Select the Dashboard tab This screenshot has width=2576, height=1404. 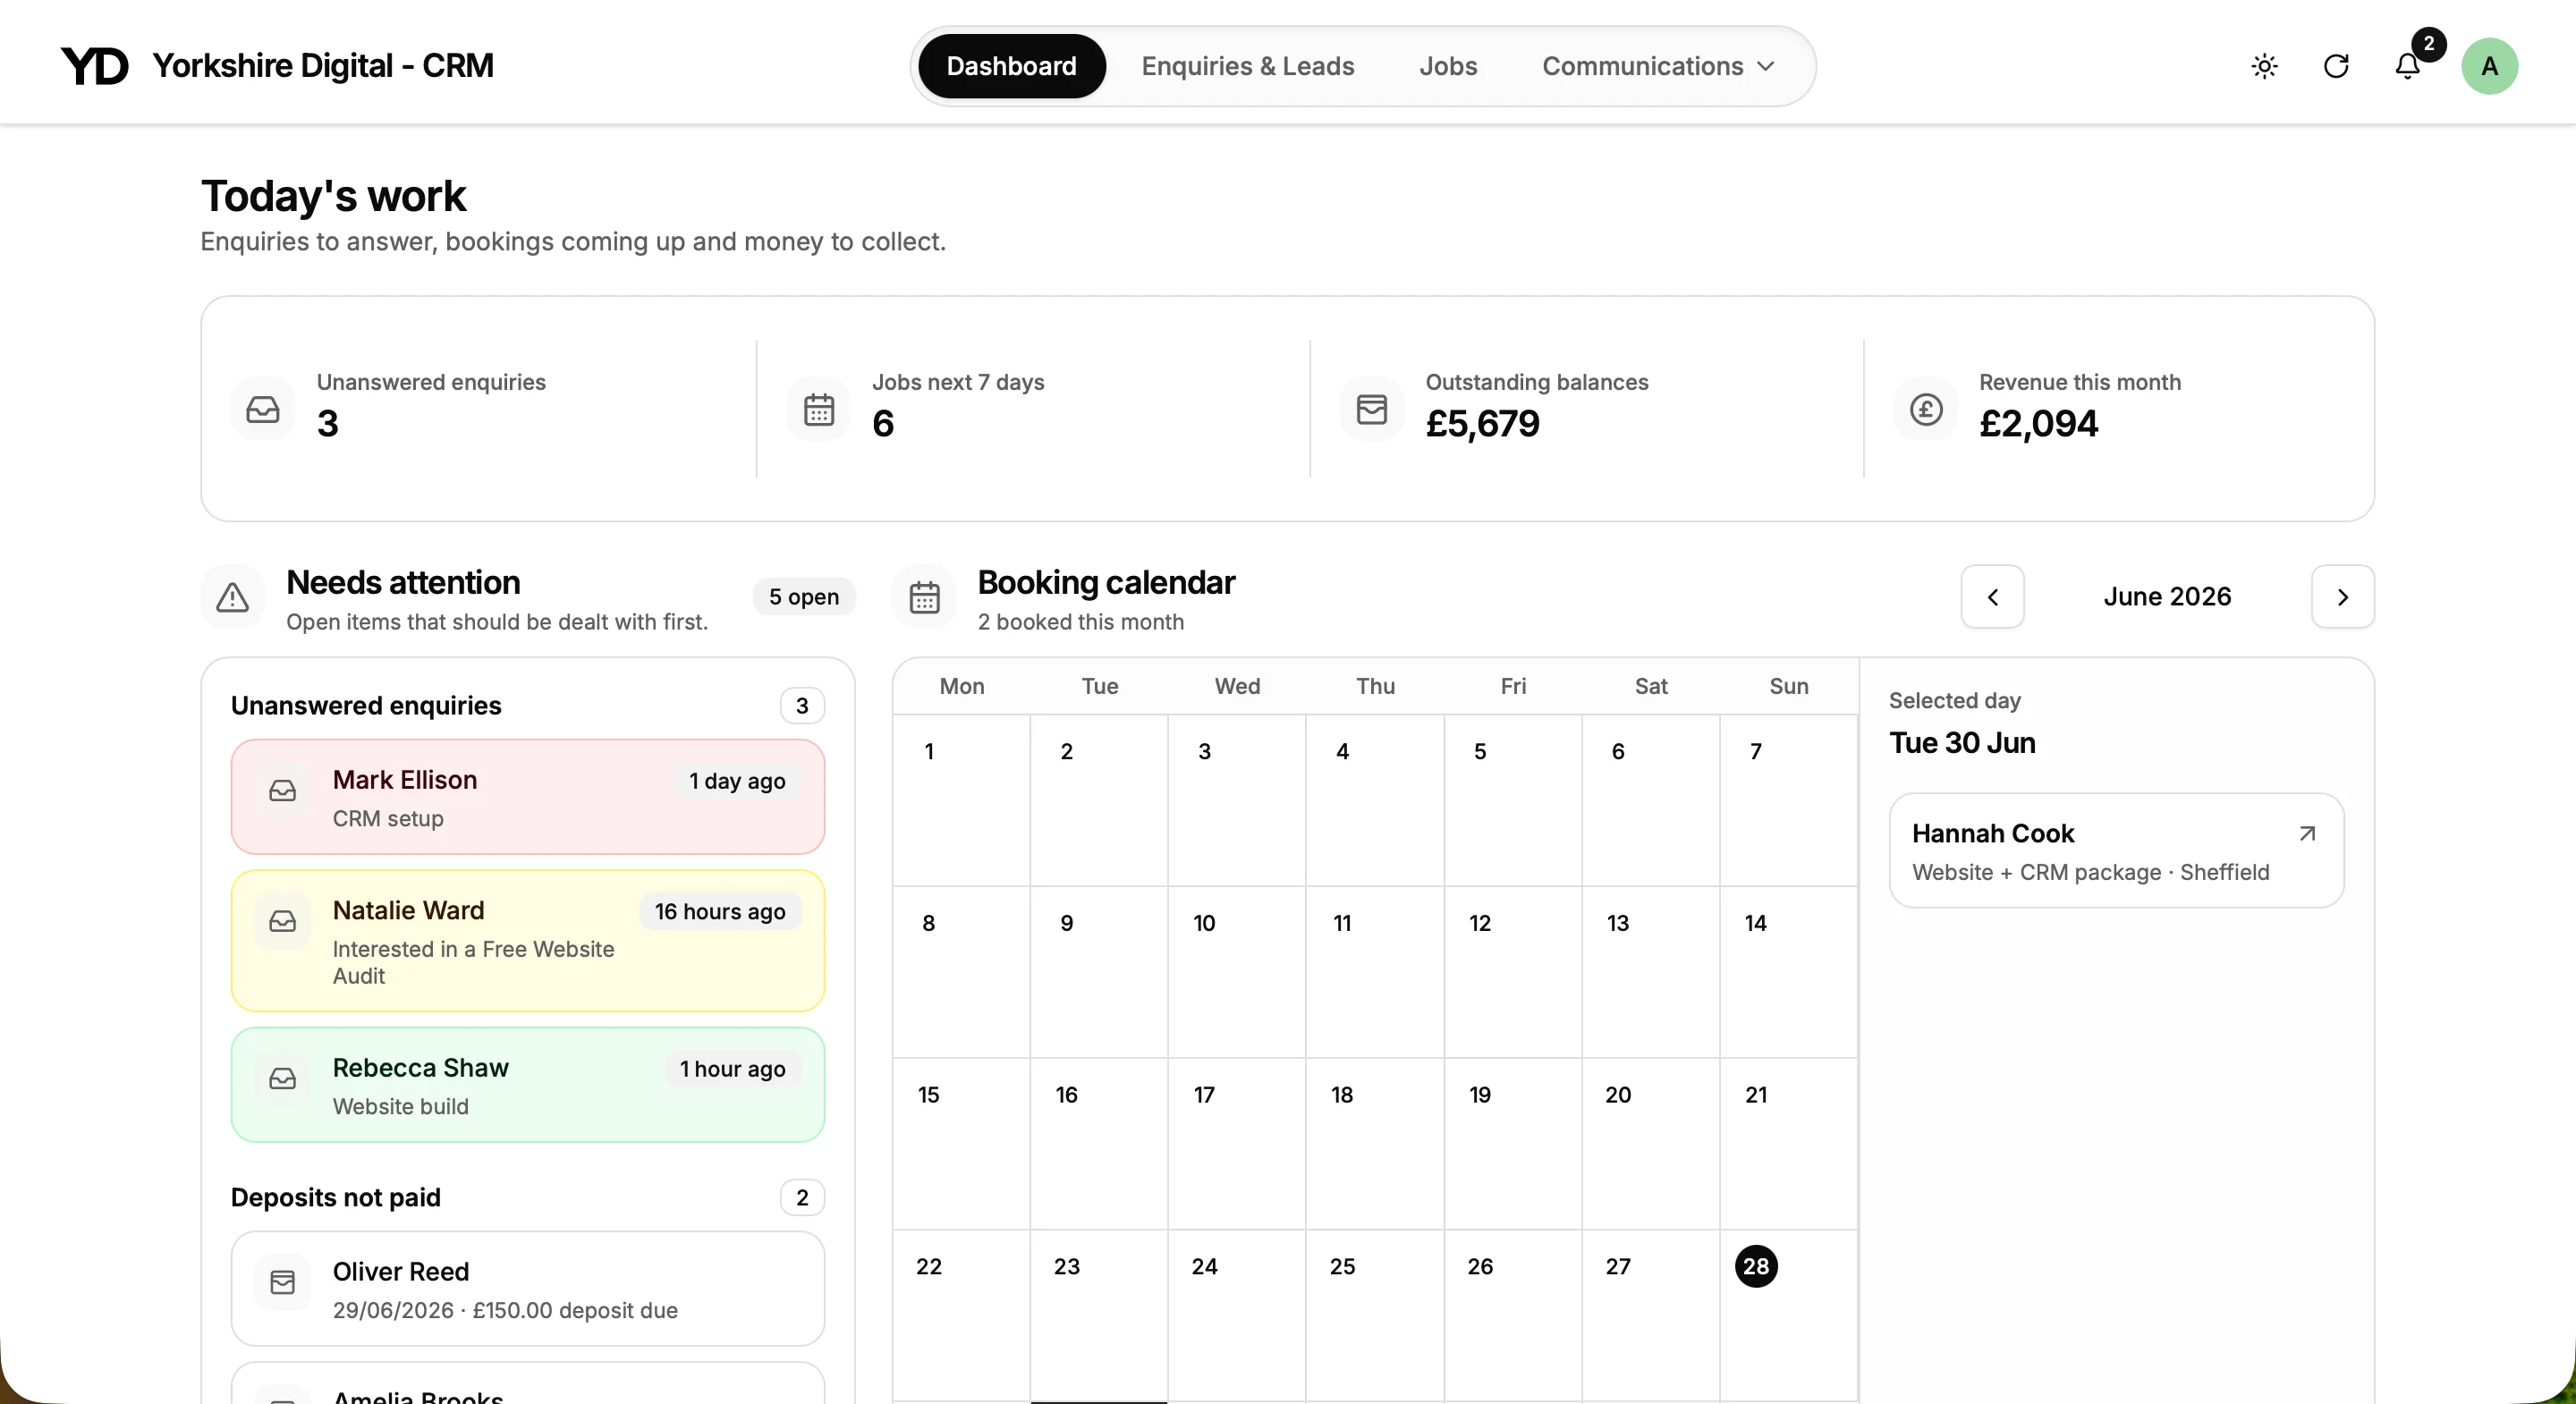coord(1011,66)
